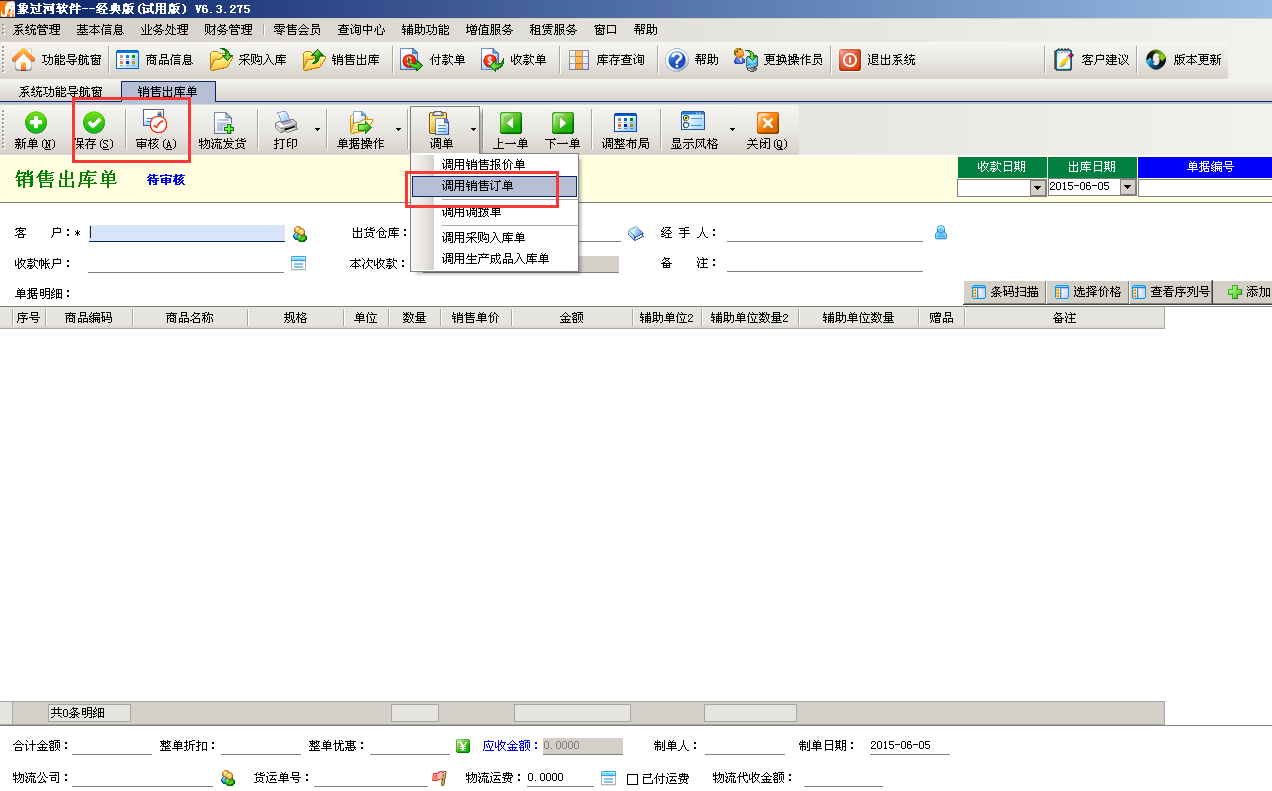Click the calculator icon beside 物流运费
The image size is (1272, 791).
[608, 777]
